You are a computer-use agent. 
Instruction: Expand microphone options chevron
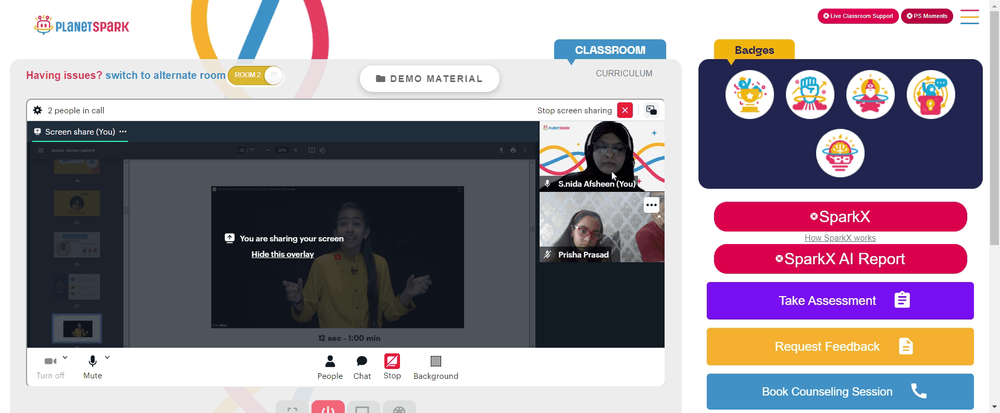tap(107, 358)
